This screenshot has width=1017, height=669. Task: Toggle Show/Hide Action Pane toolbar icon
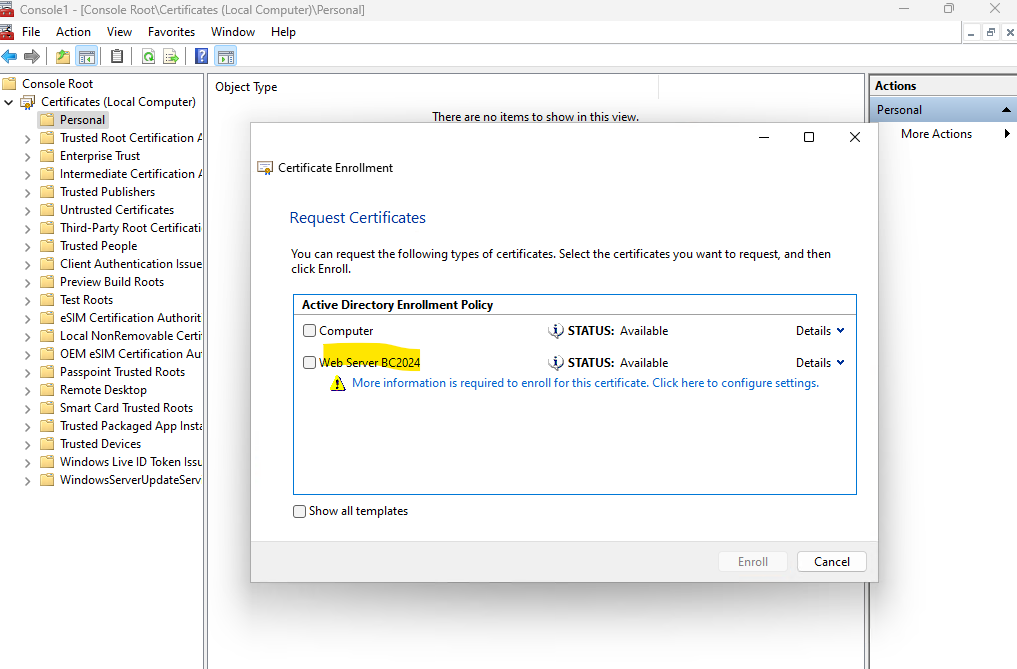[226, 56]
